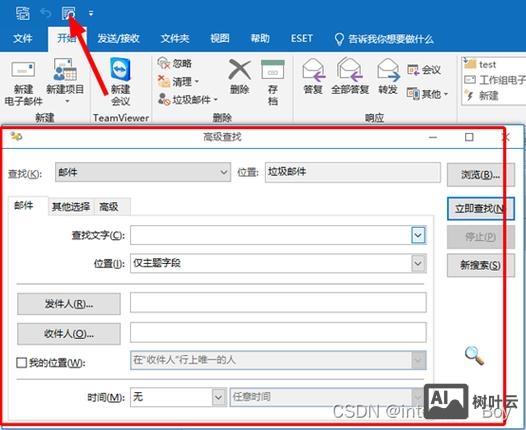The image size is (526, 430).
Task: Switch to the 帮助 ribbon tab
Action: (x=260, y=38)
